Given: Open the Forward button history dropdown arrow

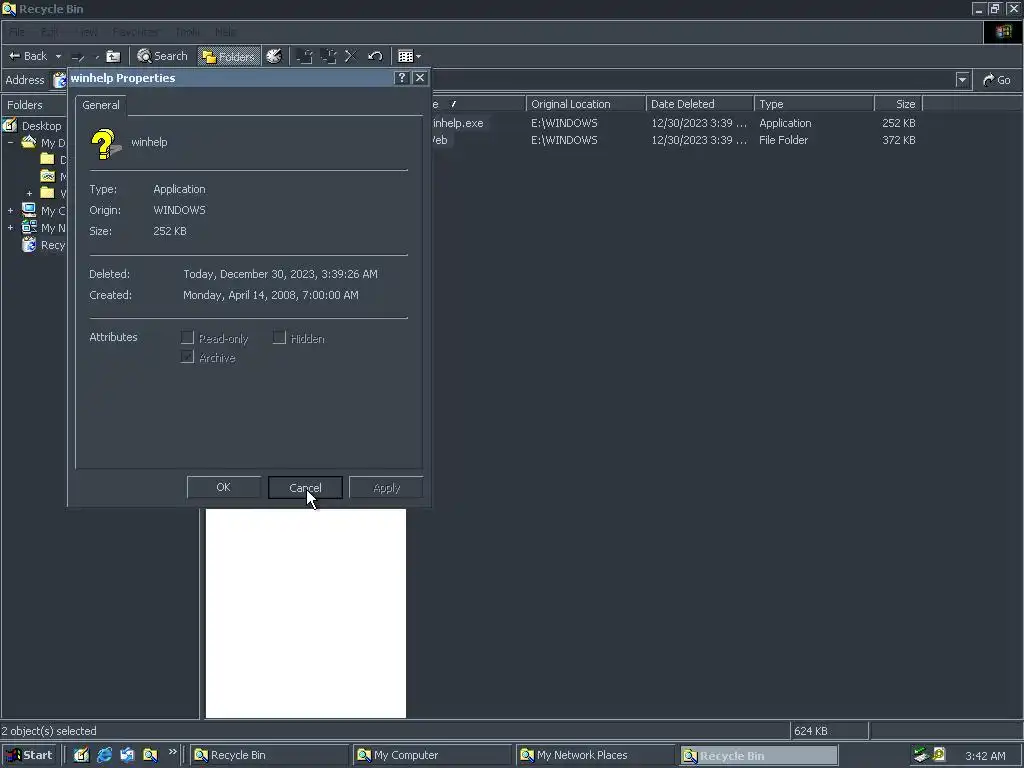Looking at the screenshot, I should (97, 56).
